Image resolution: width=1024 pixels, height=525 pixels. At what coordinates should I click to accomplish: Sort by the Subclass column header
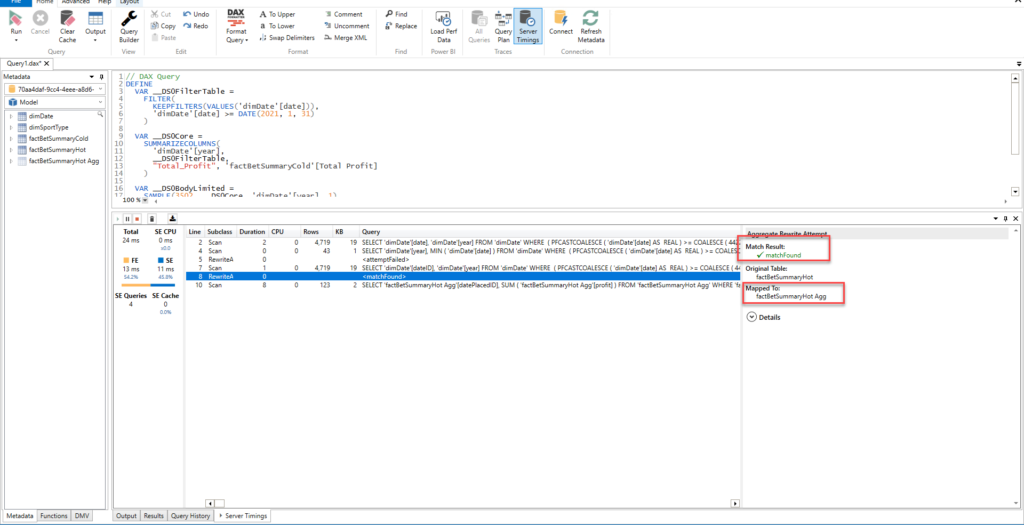pyautogui.click(x=220, y=232)
